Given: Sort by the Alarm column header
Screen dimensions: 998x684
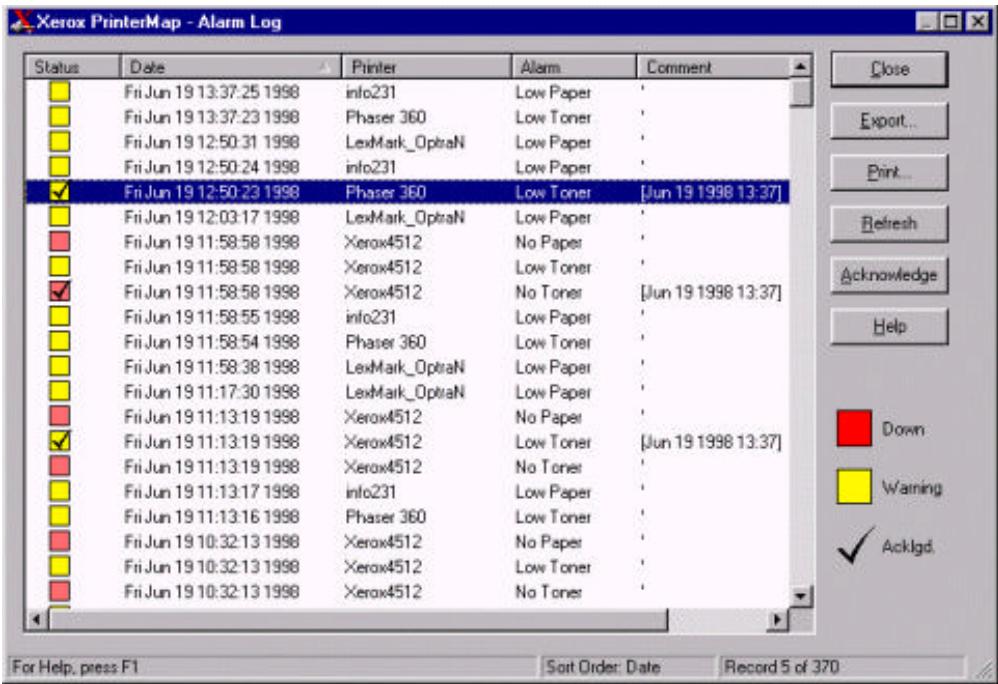Looking at the screenshot, I should [x=573, y=67].
